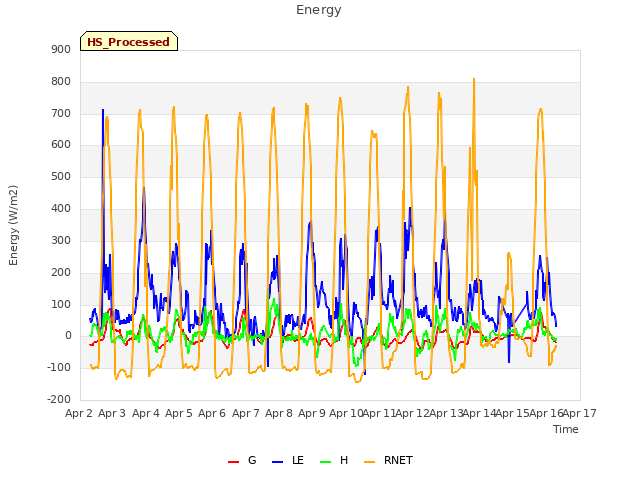Click the Time x-axis label
The image size is (640, 480).
click(x=565, y=429)
